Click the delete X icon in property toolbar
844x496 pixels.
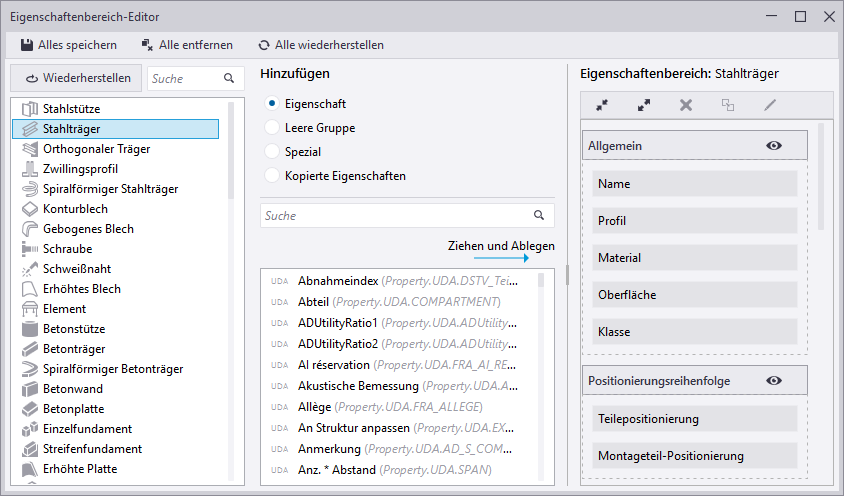click(x=686, y=105)
